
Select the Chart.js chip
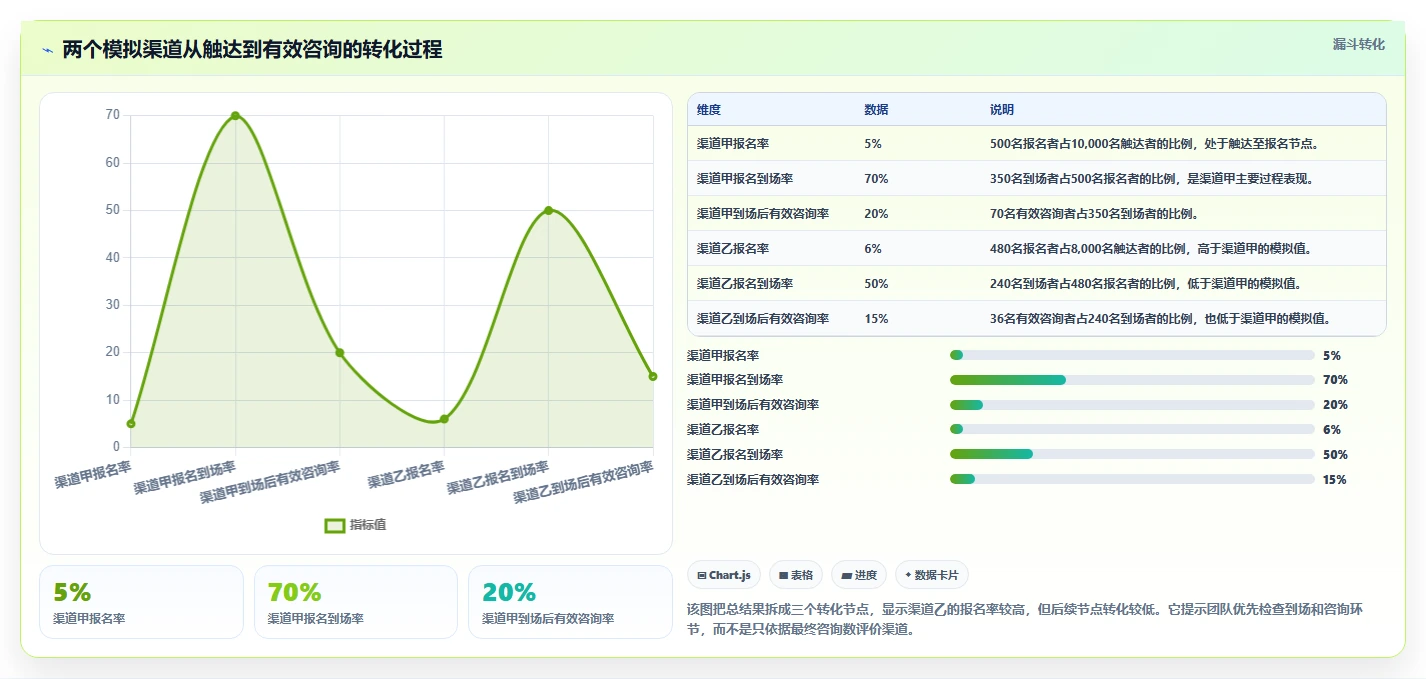pos(724,575)
